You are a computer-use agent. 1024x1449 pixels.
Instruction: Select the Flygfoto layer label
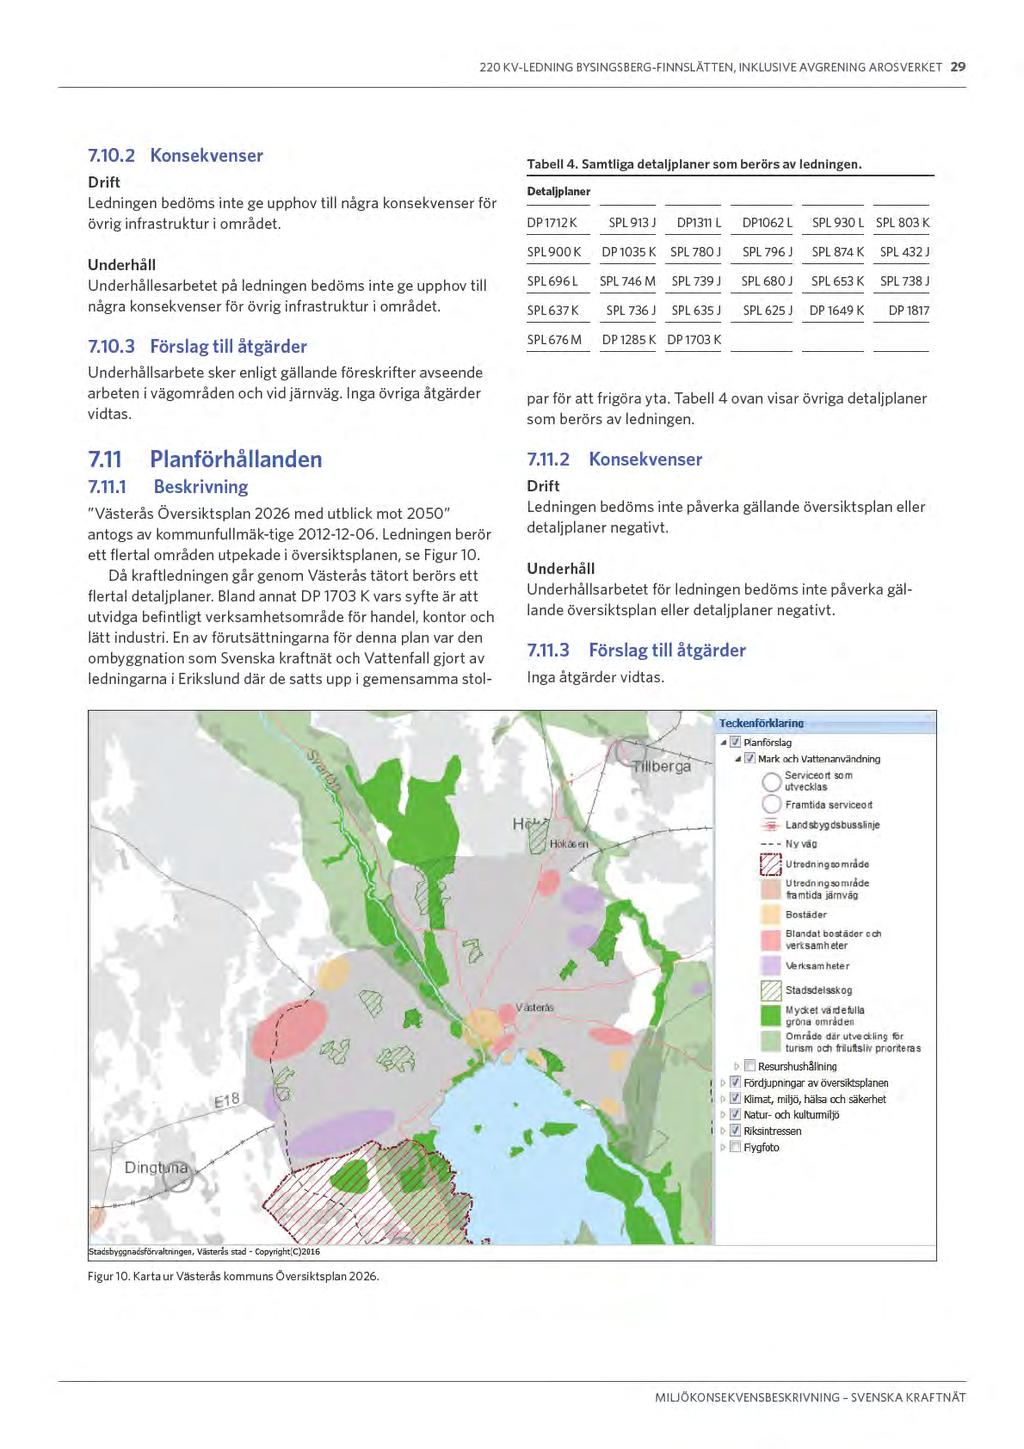pyautogui.click(x=762, y=1147)
